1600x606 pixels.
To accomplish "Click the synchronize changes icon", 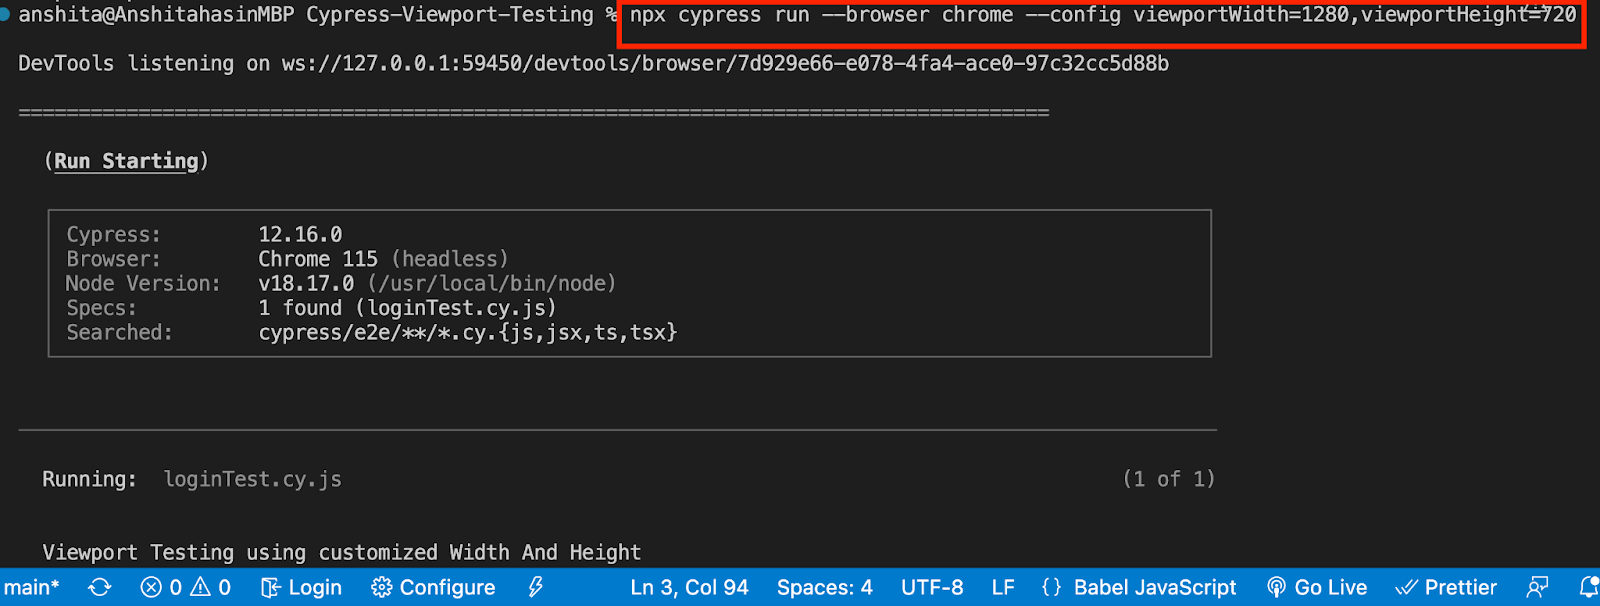I will (100, 588).
